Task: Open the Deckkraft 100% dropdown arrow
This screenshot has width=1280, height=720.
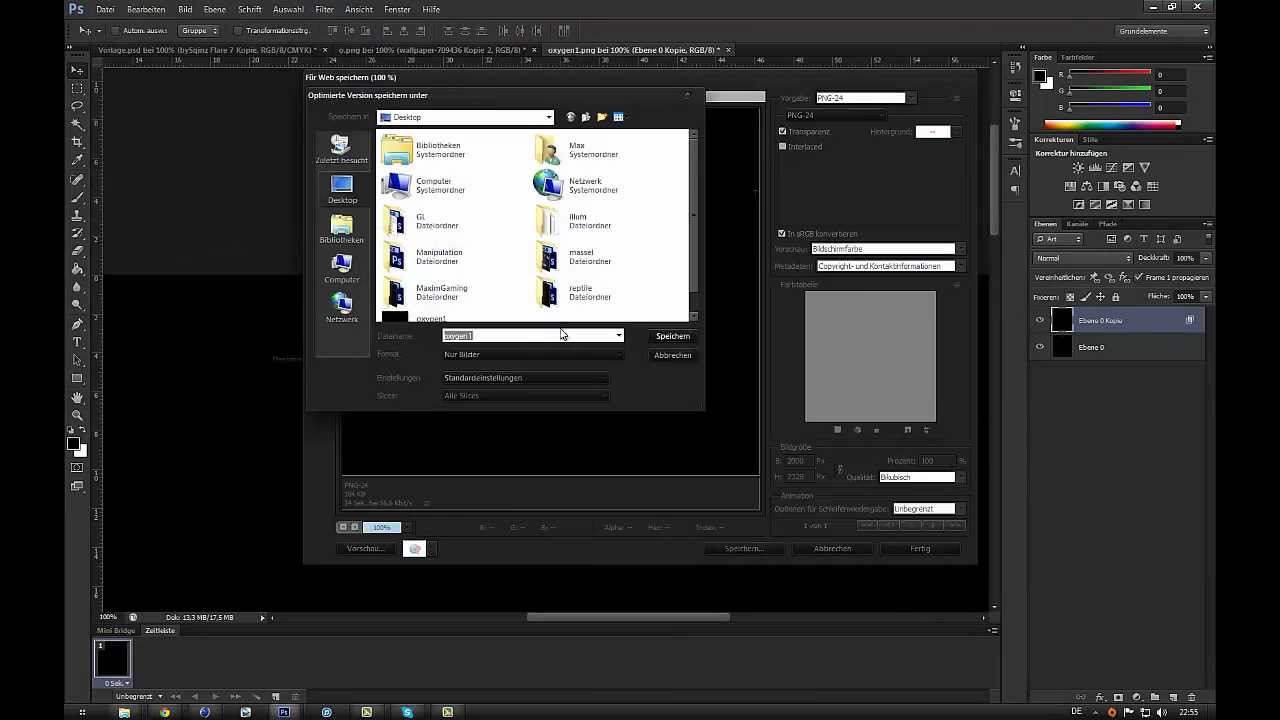Action: click(1205, 258)
